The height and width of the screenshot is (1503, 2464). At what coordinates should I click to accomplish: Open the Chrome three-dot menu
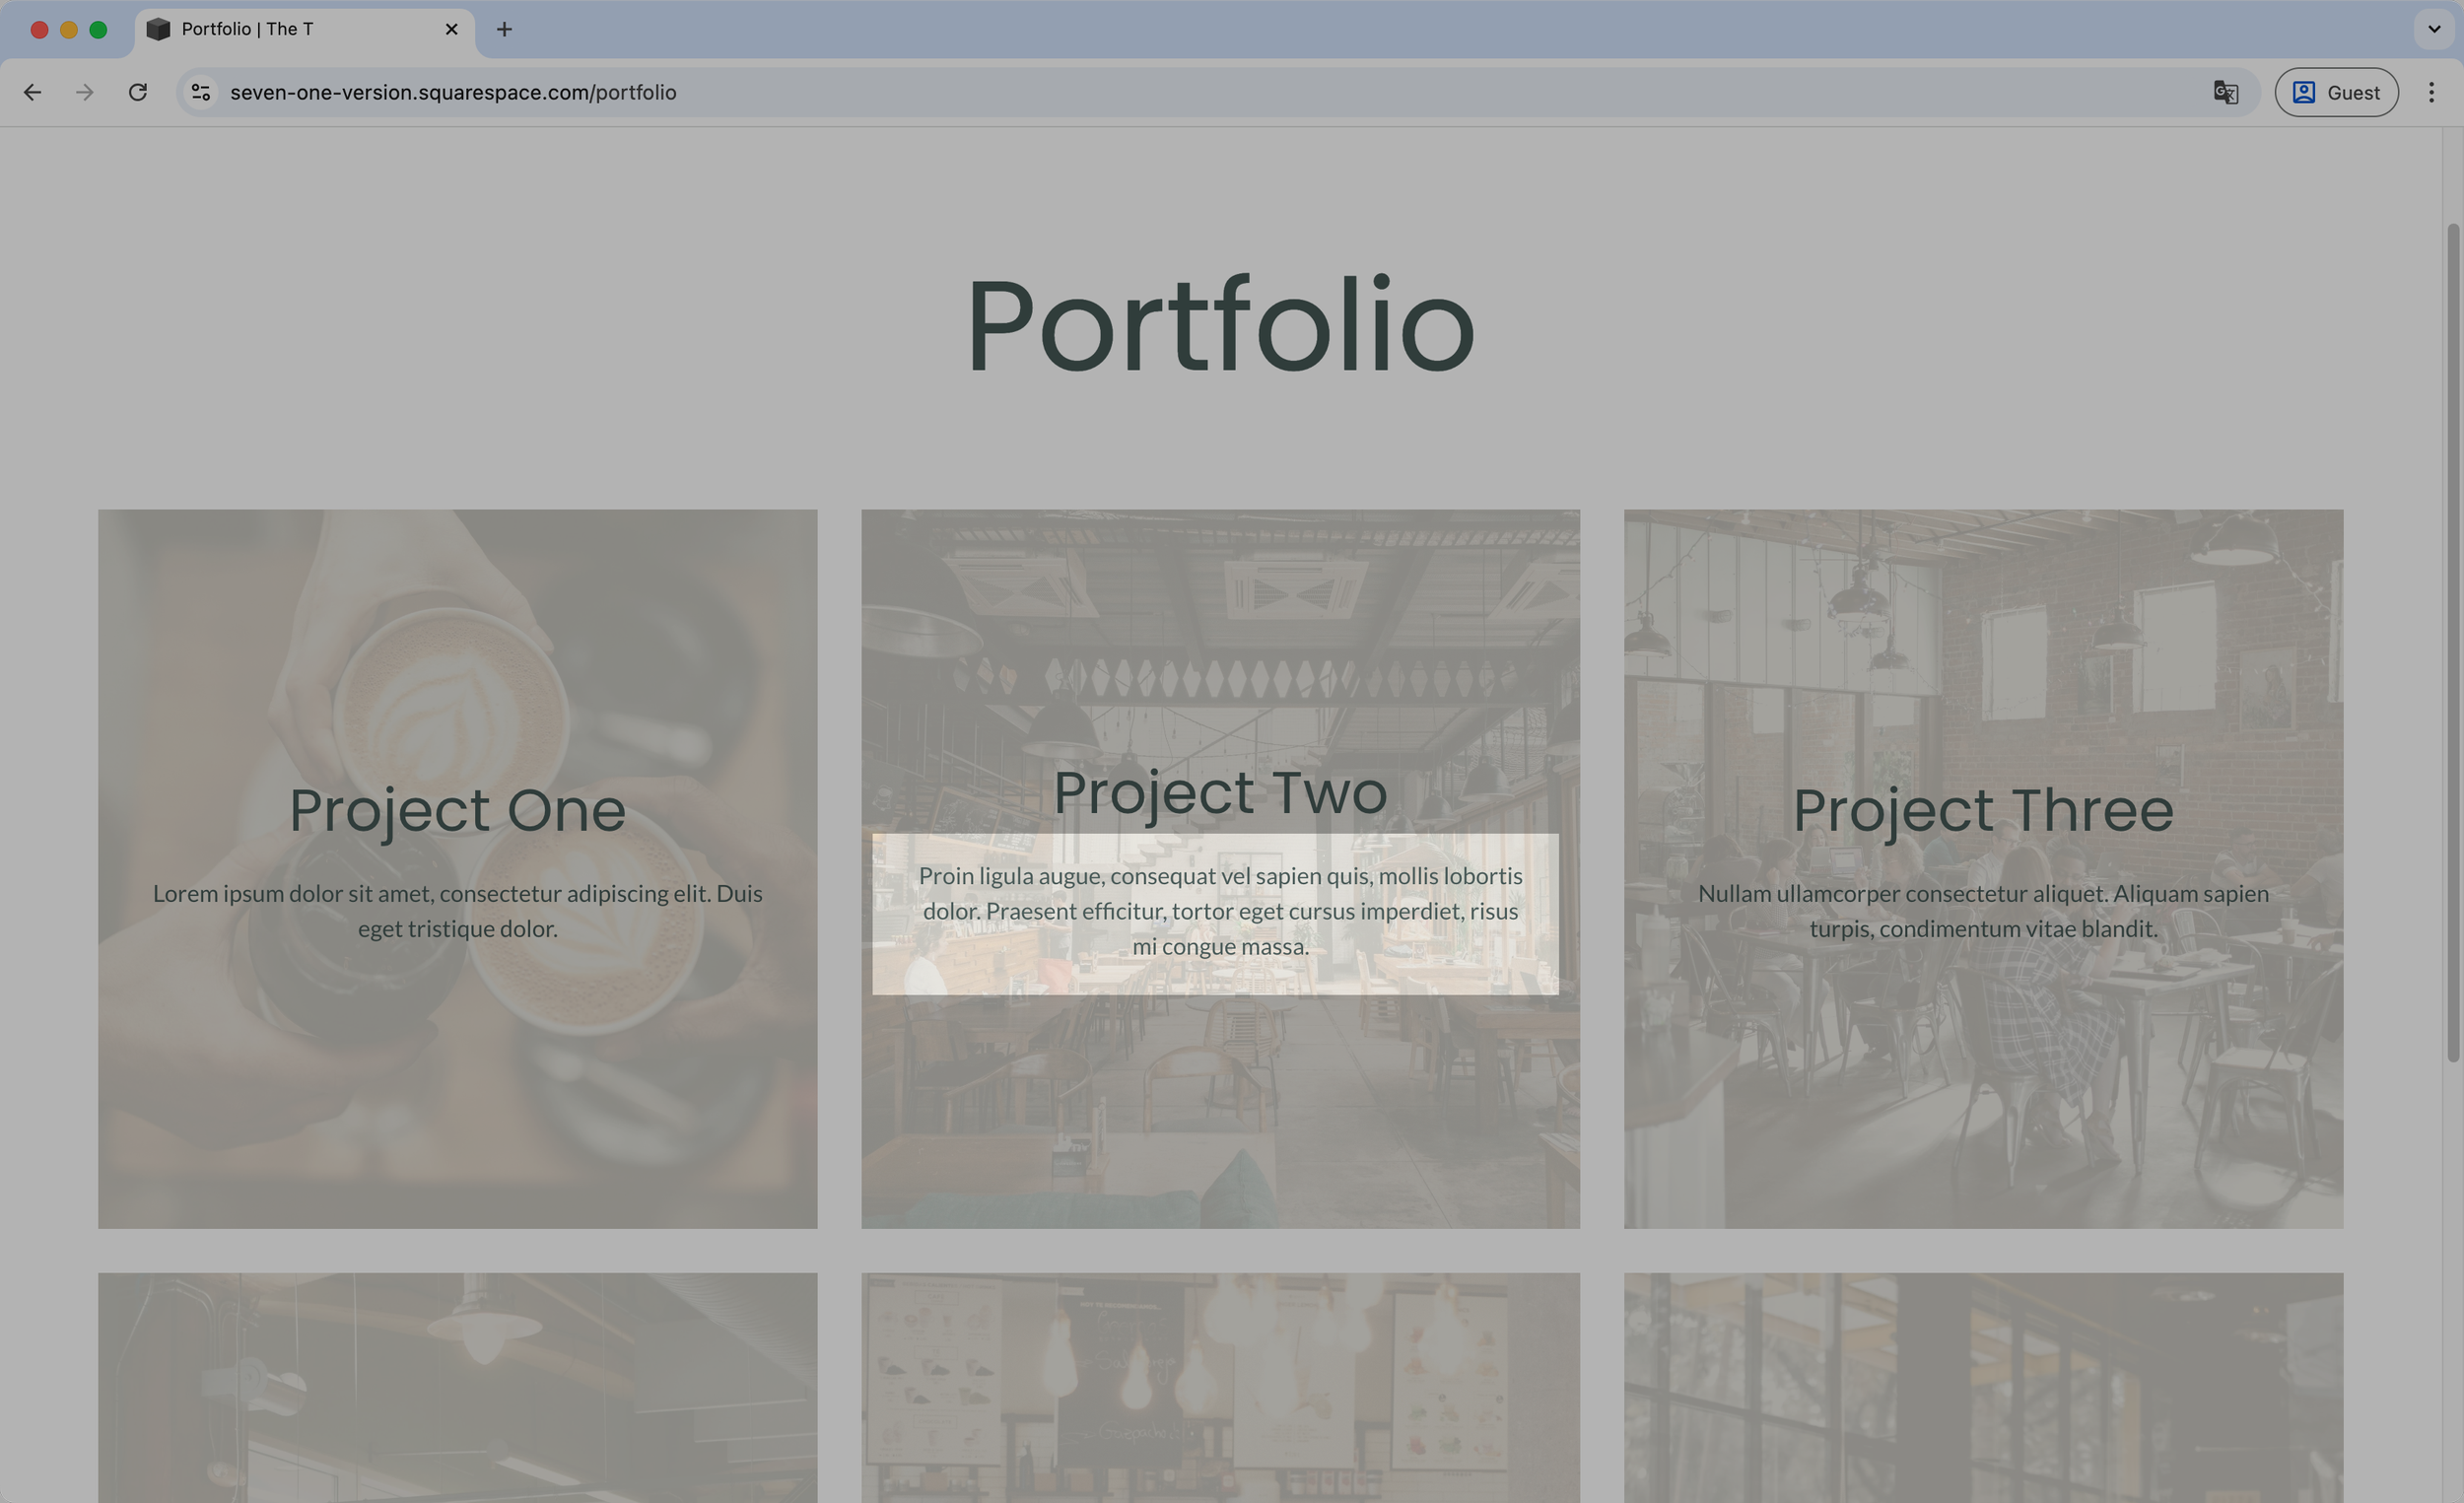point(2431,92)
